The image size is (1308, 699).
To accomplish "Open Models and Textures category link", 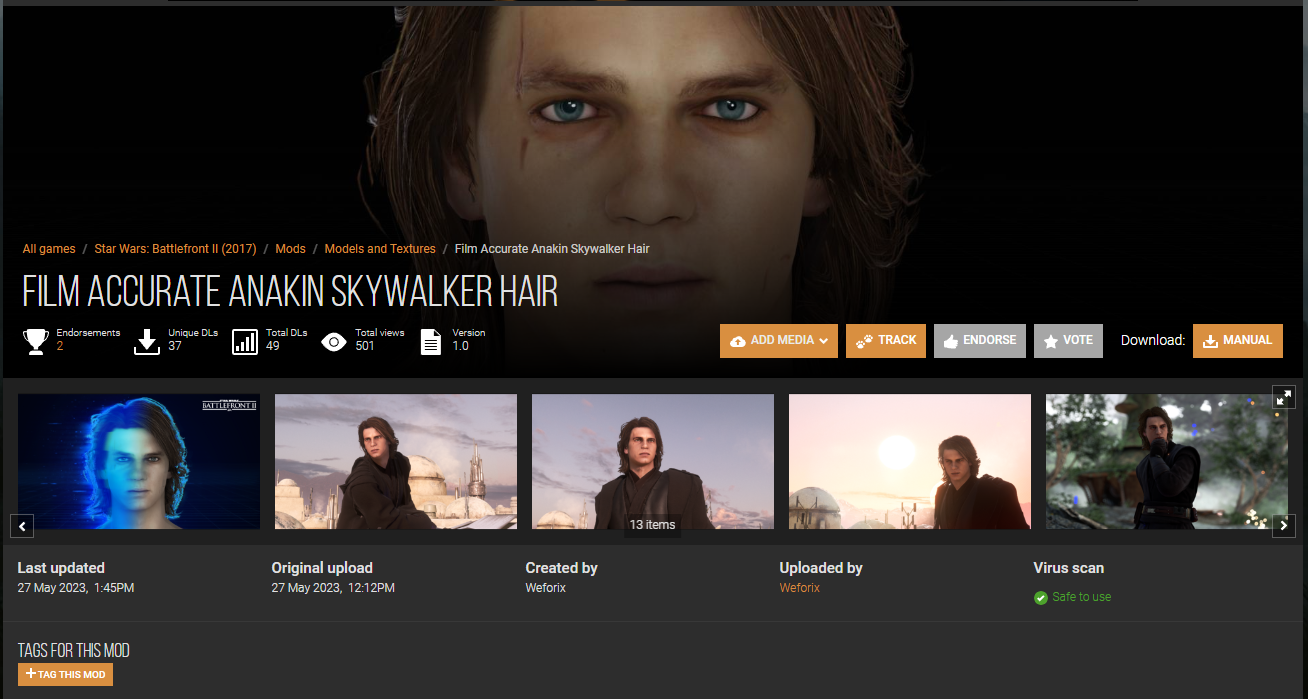I will coord(380,249).
